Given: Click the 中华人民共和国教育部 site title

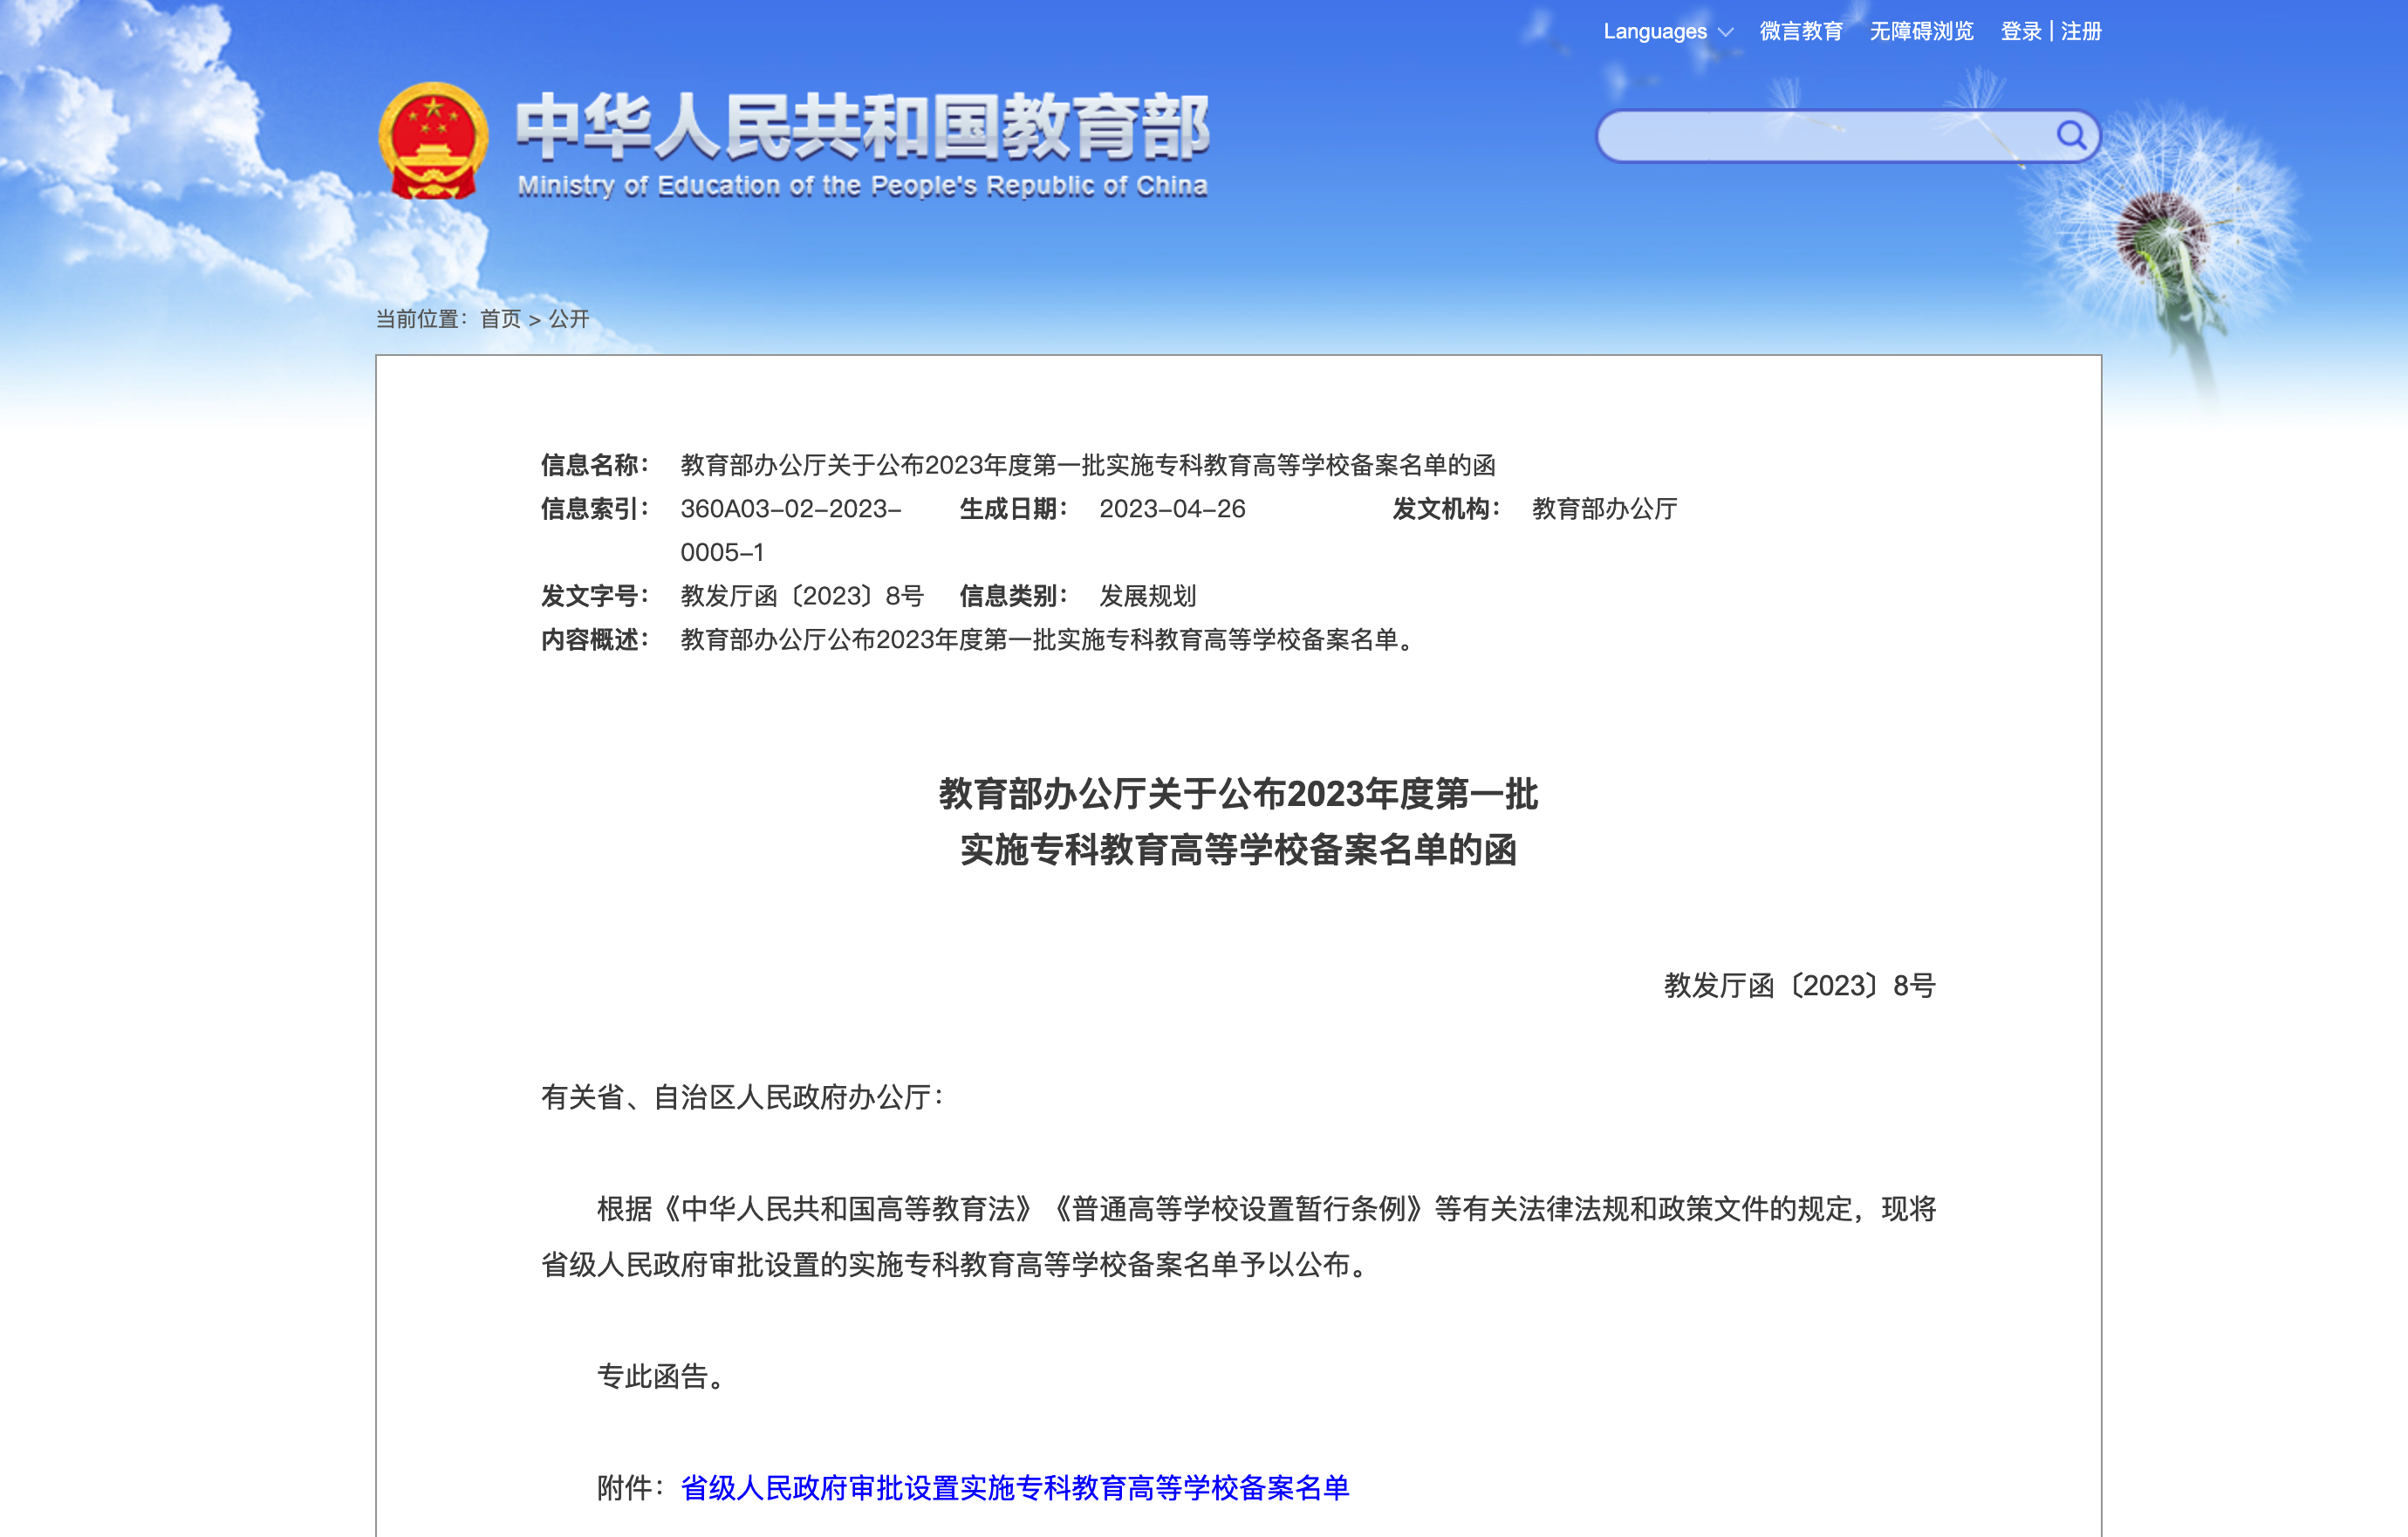Looking at the screenshot, I should pos(862,127).
